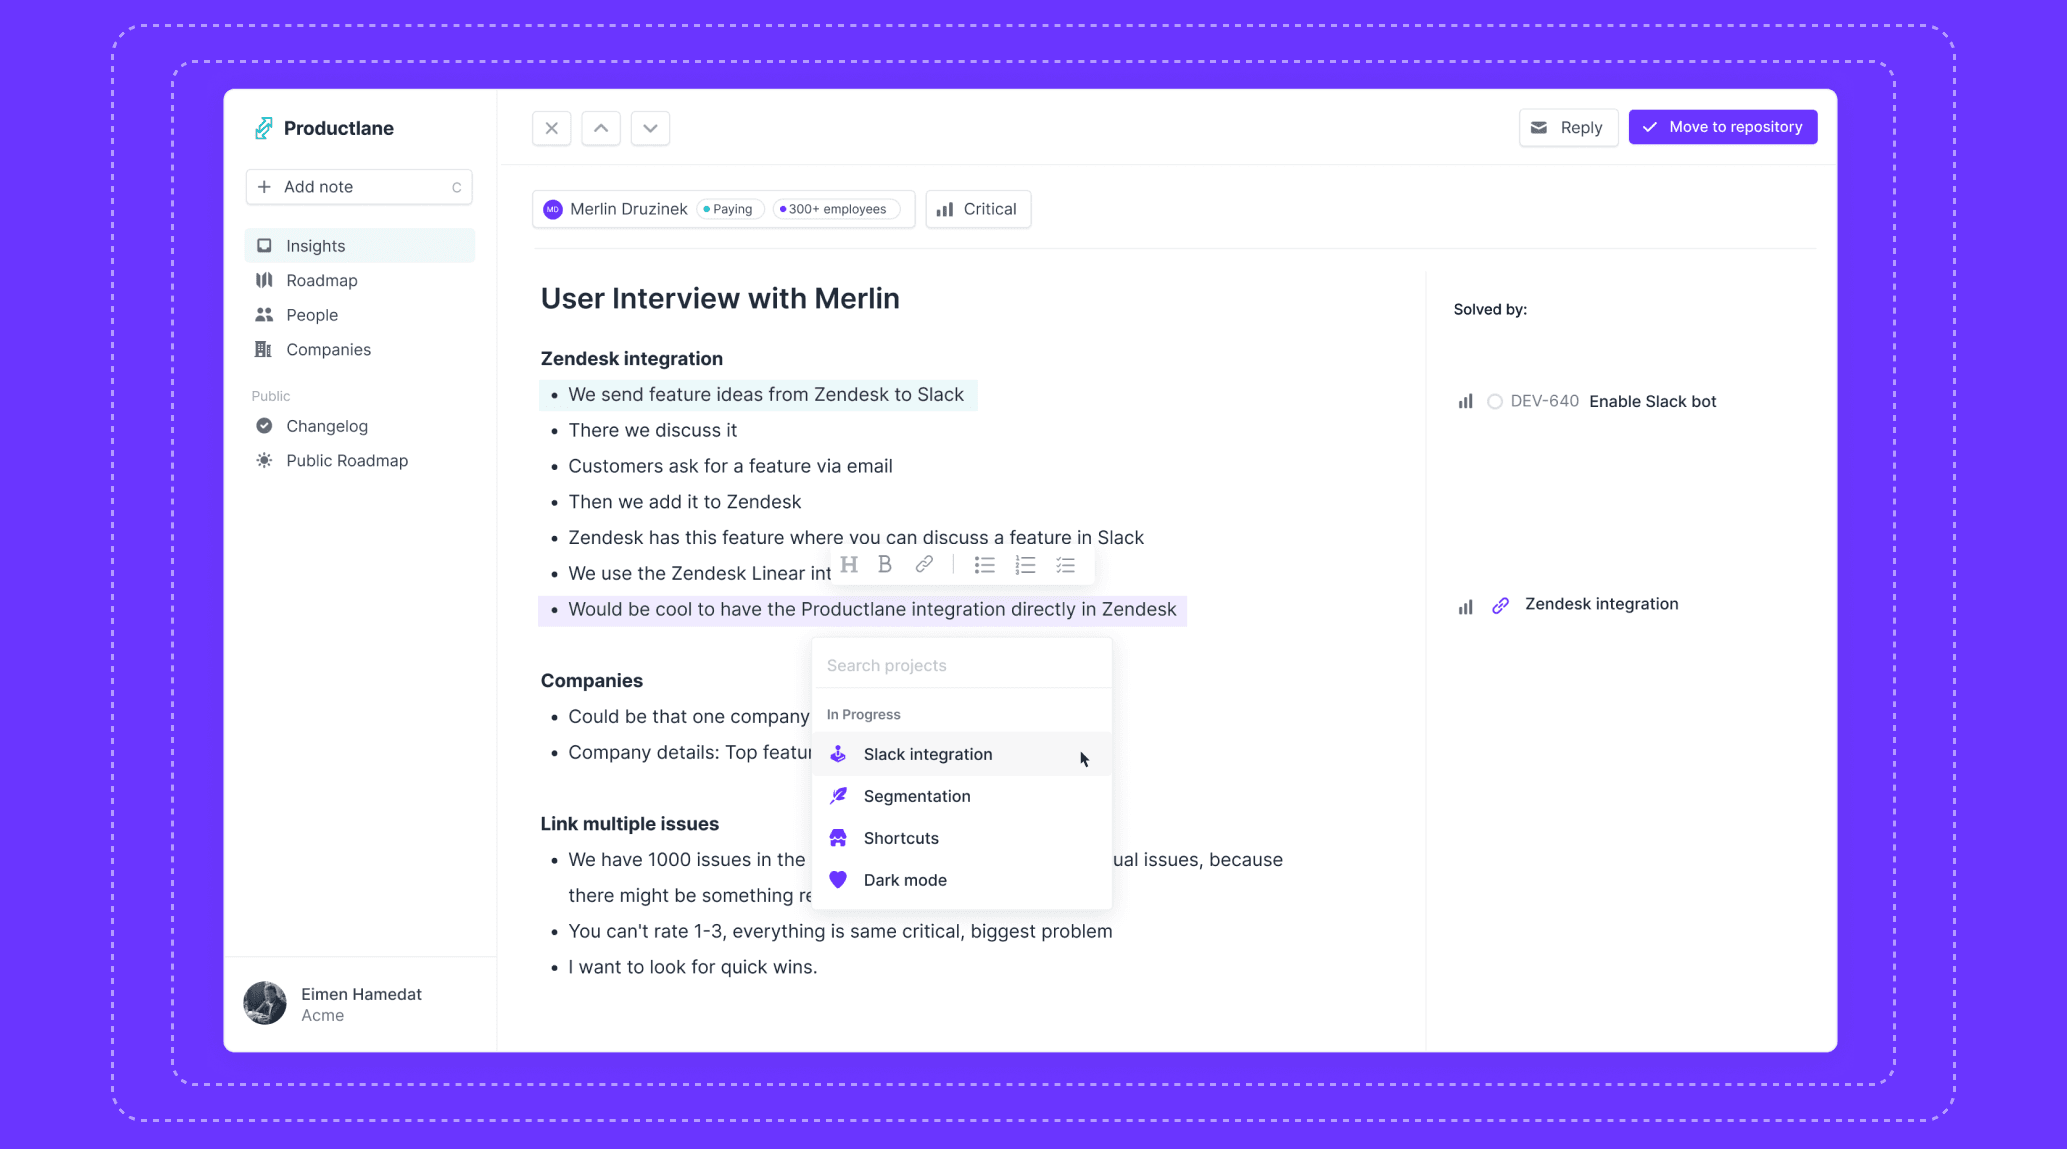2067x1149 pixels.
Task: Apply checklist from floating toolbar
Action: click(1066, 565)
